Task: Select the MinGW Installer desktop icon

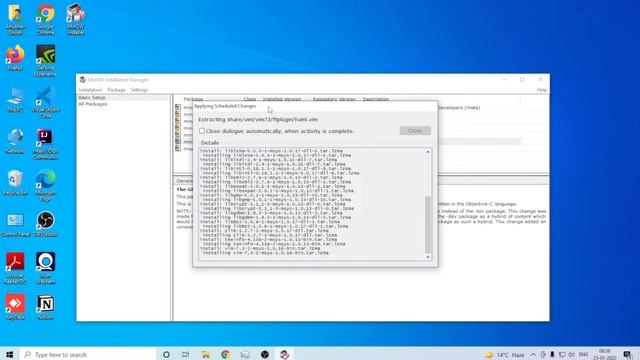Action: click(76, 19)
